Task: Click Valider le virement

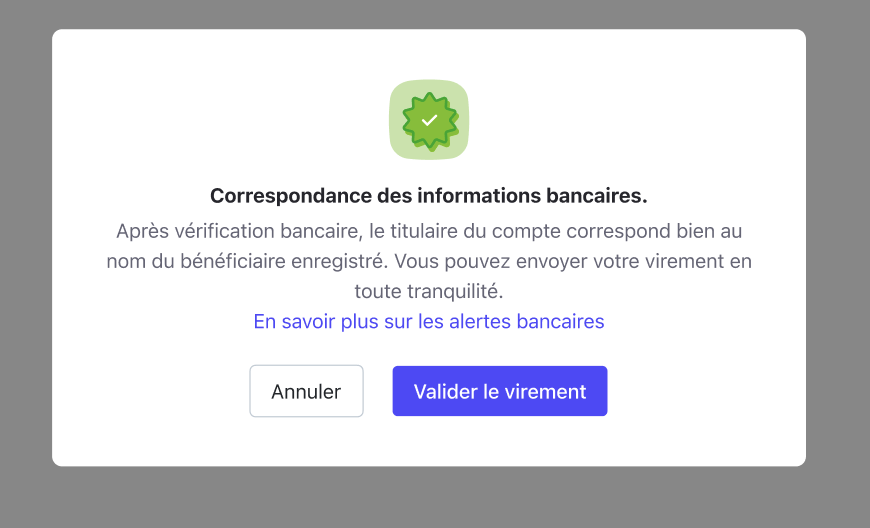Action: (499, 391)
